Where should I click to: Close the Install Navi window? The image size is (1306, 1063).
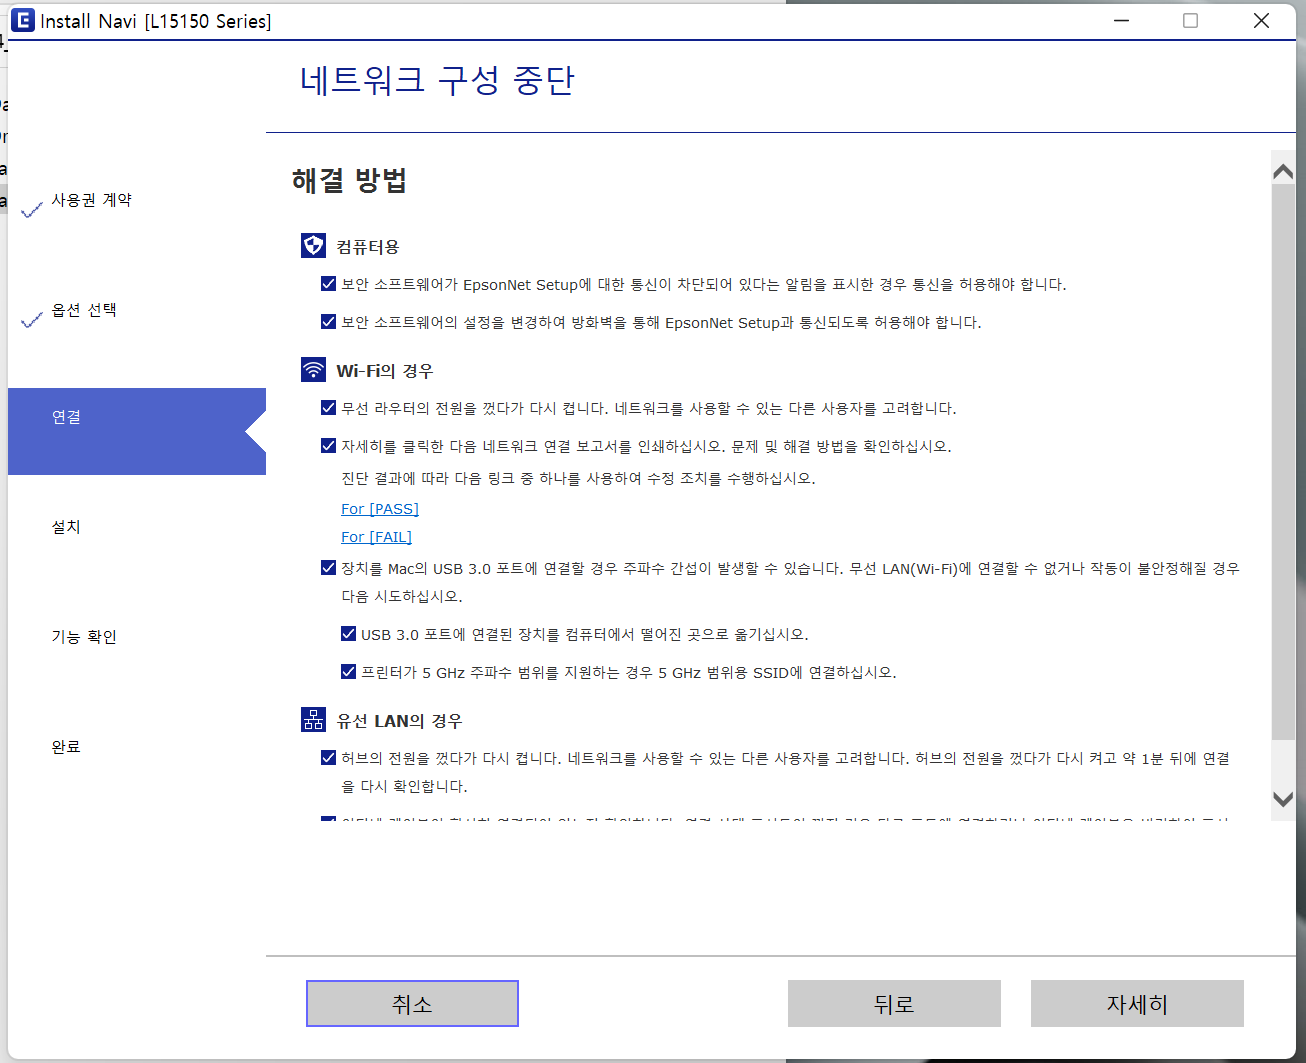click(1261, 20)
